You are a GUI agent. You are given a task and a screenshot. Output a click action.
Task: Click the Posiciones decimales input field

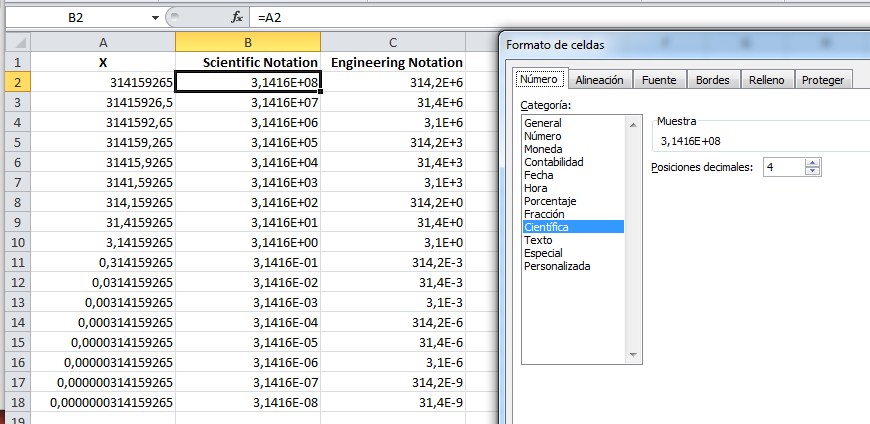coord(784,167)
